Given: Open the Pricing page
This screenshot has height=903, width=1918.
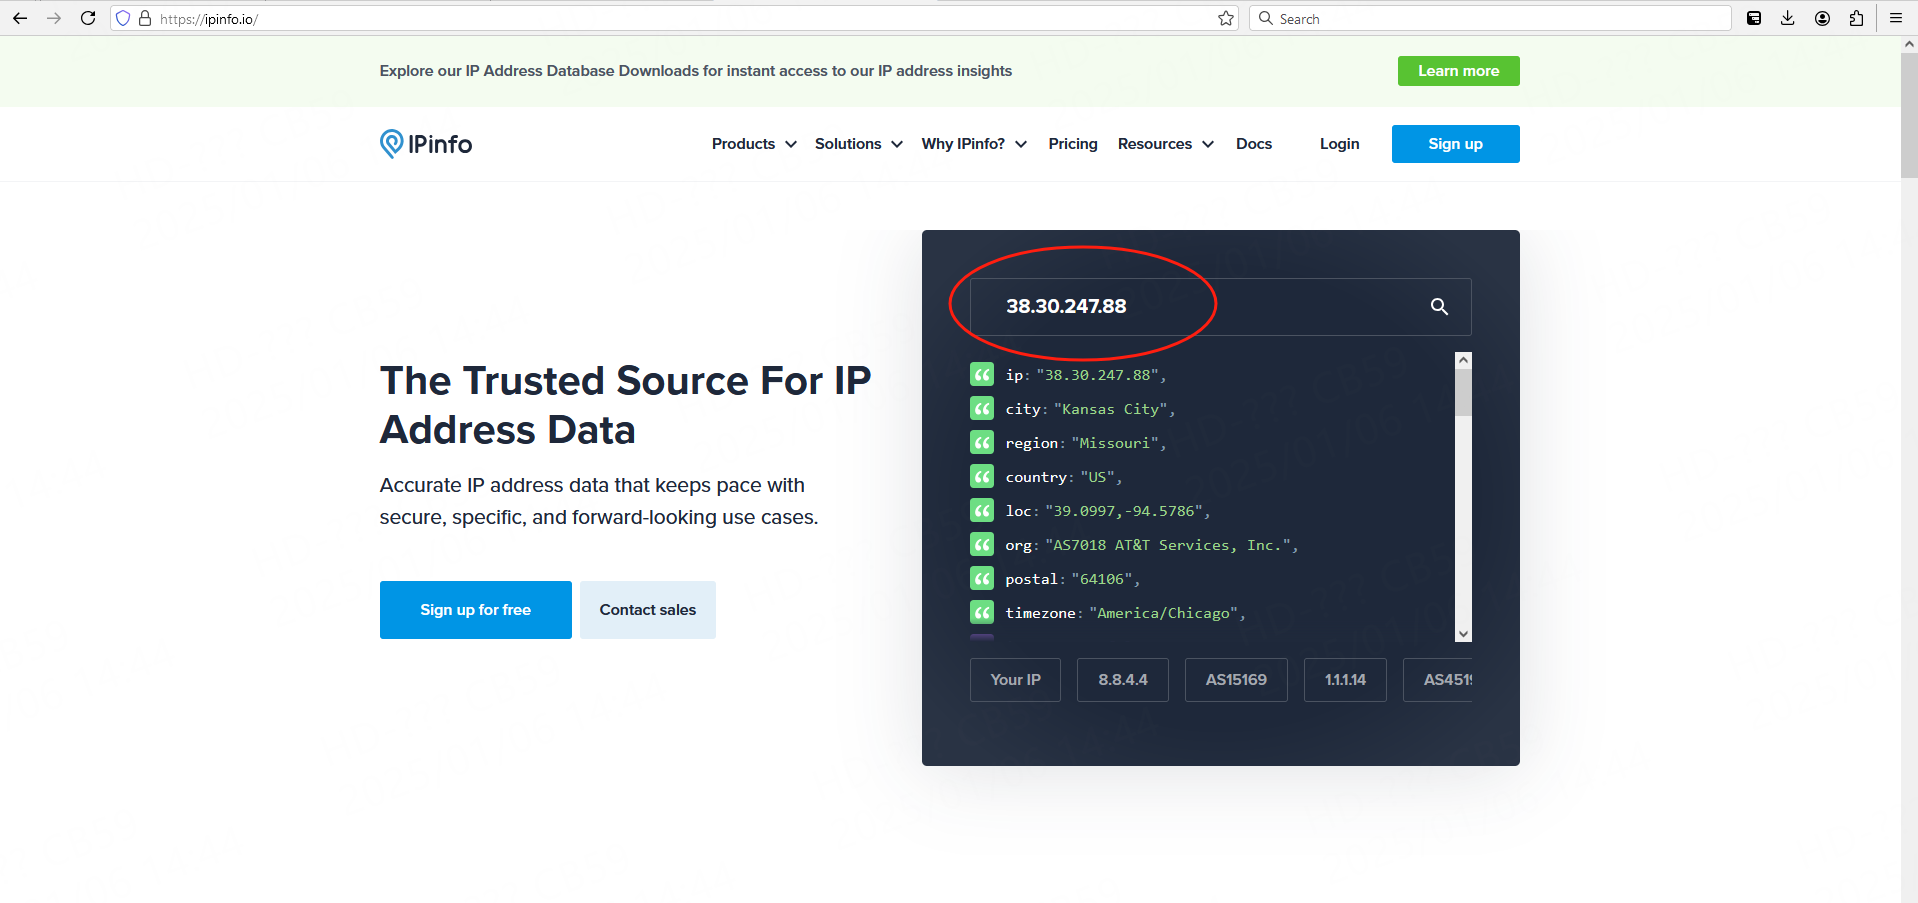Looking at the screenshot, I should (1072, 144).
